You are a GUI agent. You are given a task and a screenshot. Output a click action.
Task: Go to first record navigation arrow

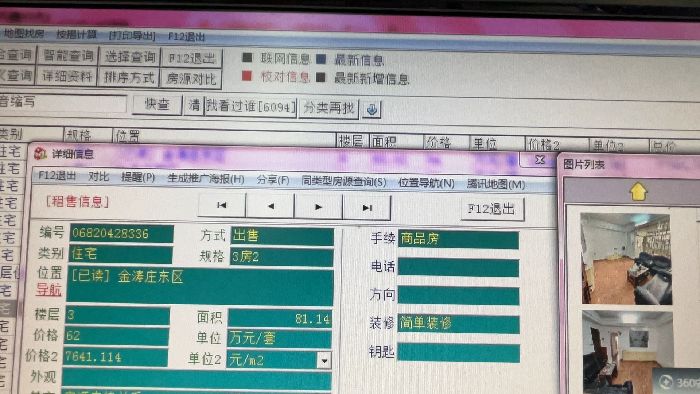point(221,206)
